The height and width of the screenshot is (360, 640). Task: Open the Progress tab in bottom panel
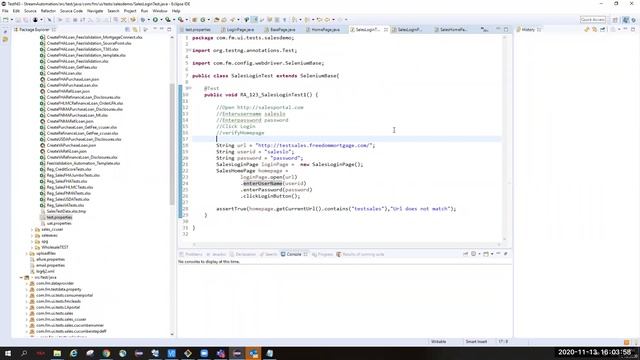[322, 254]
